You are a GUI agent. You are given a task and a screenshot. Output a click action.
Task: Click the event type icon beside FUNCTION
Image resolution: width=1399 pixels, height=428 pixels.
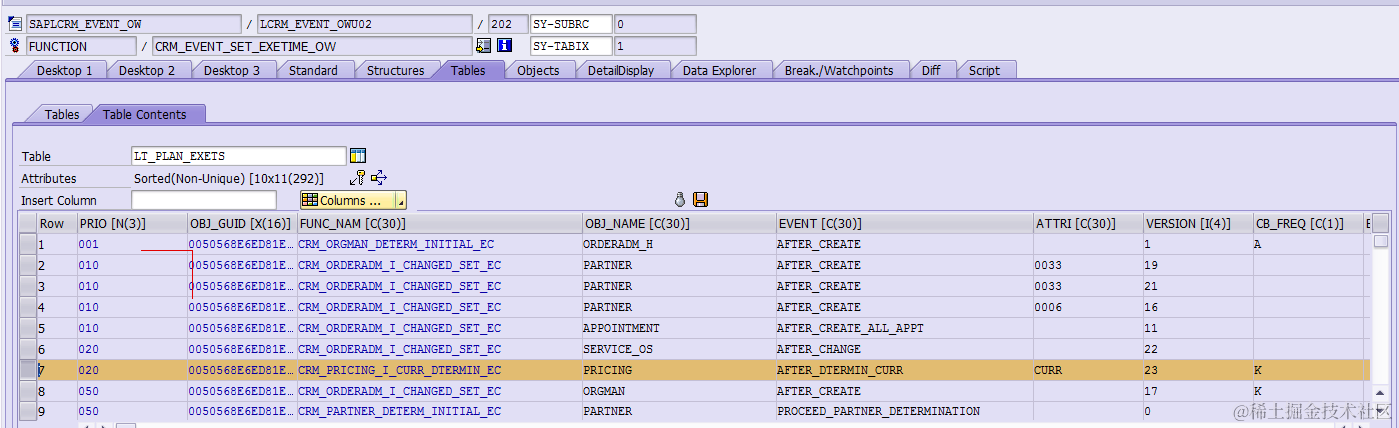click(x=14, y=46)
